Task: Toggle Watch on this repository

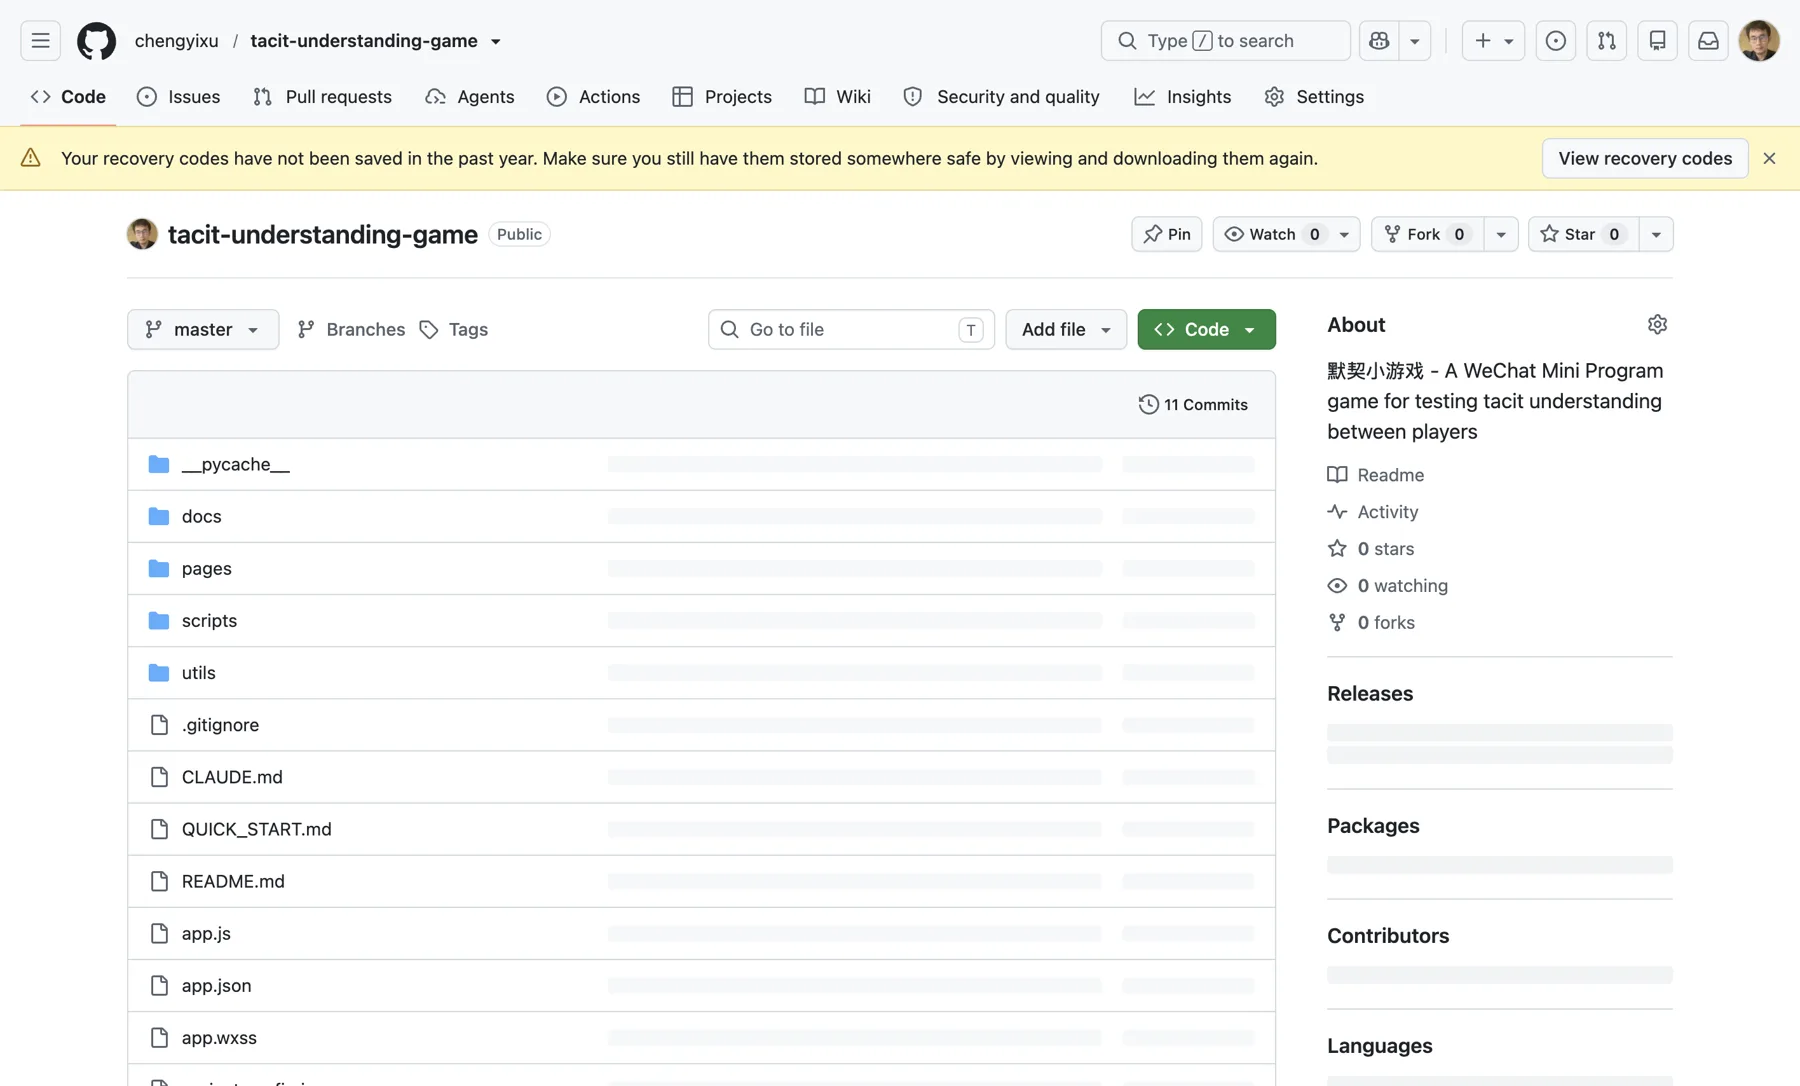Action: coord(1272,234)
